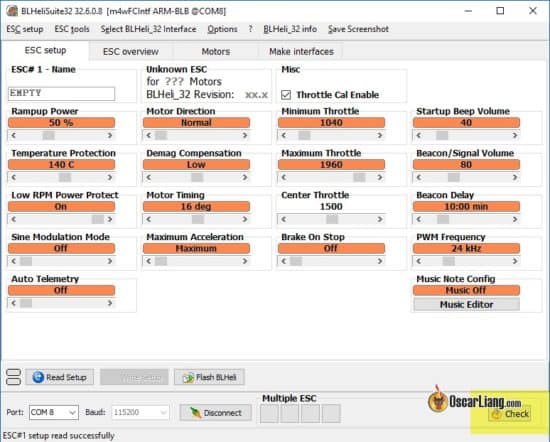This screenshot has height=442, width=550.
Task: Select the first Multiple ESC box
Action: click(x=269, y=413)
